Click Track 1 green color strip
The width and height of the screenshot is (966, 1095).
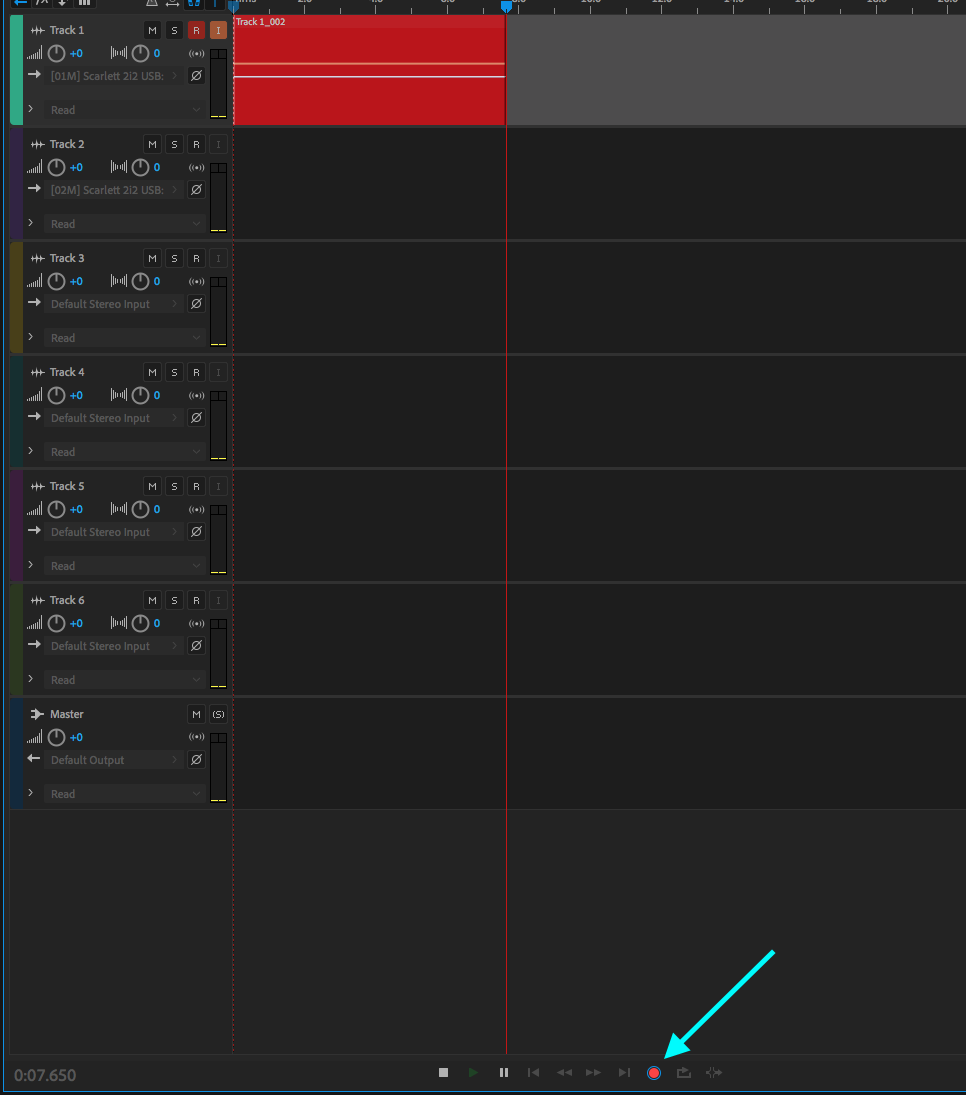(x=17, y=70)
